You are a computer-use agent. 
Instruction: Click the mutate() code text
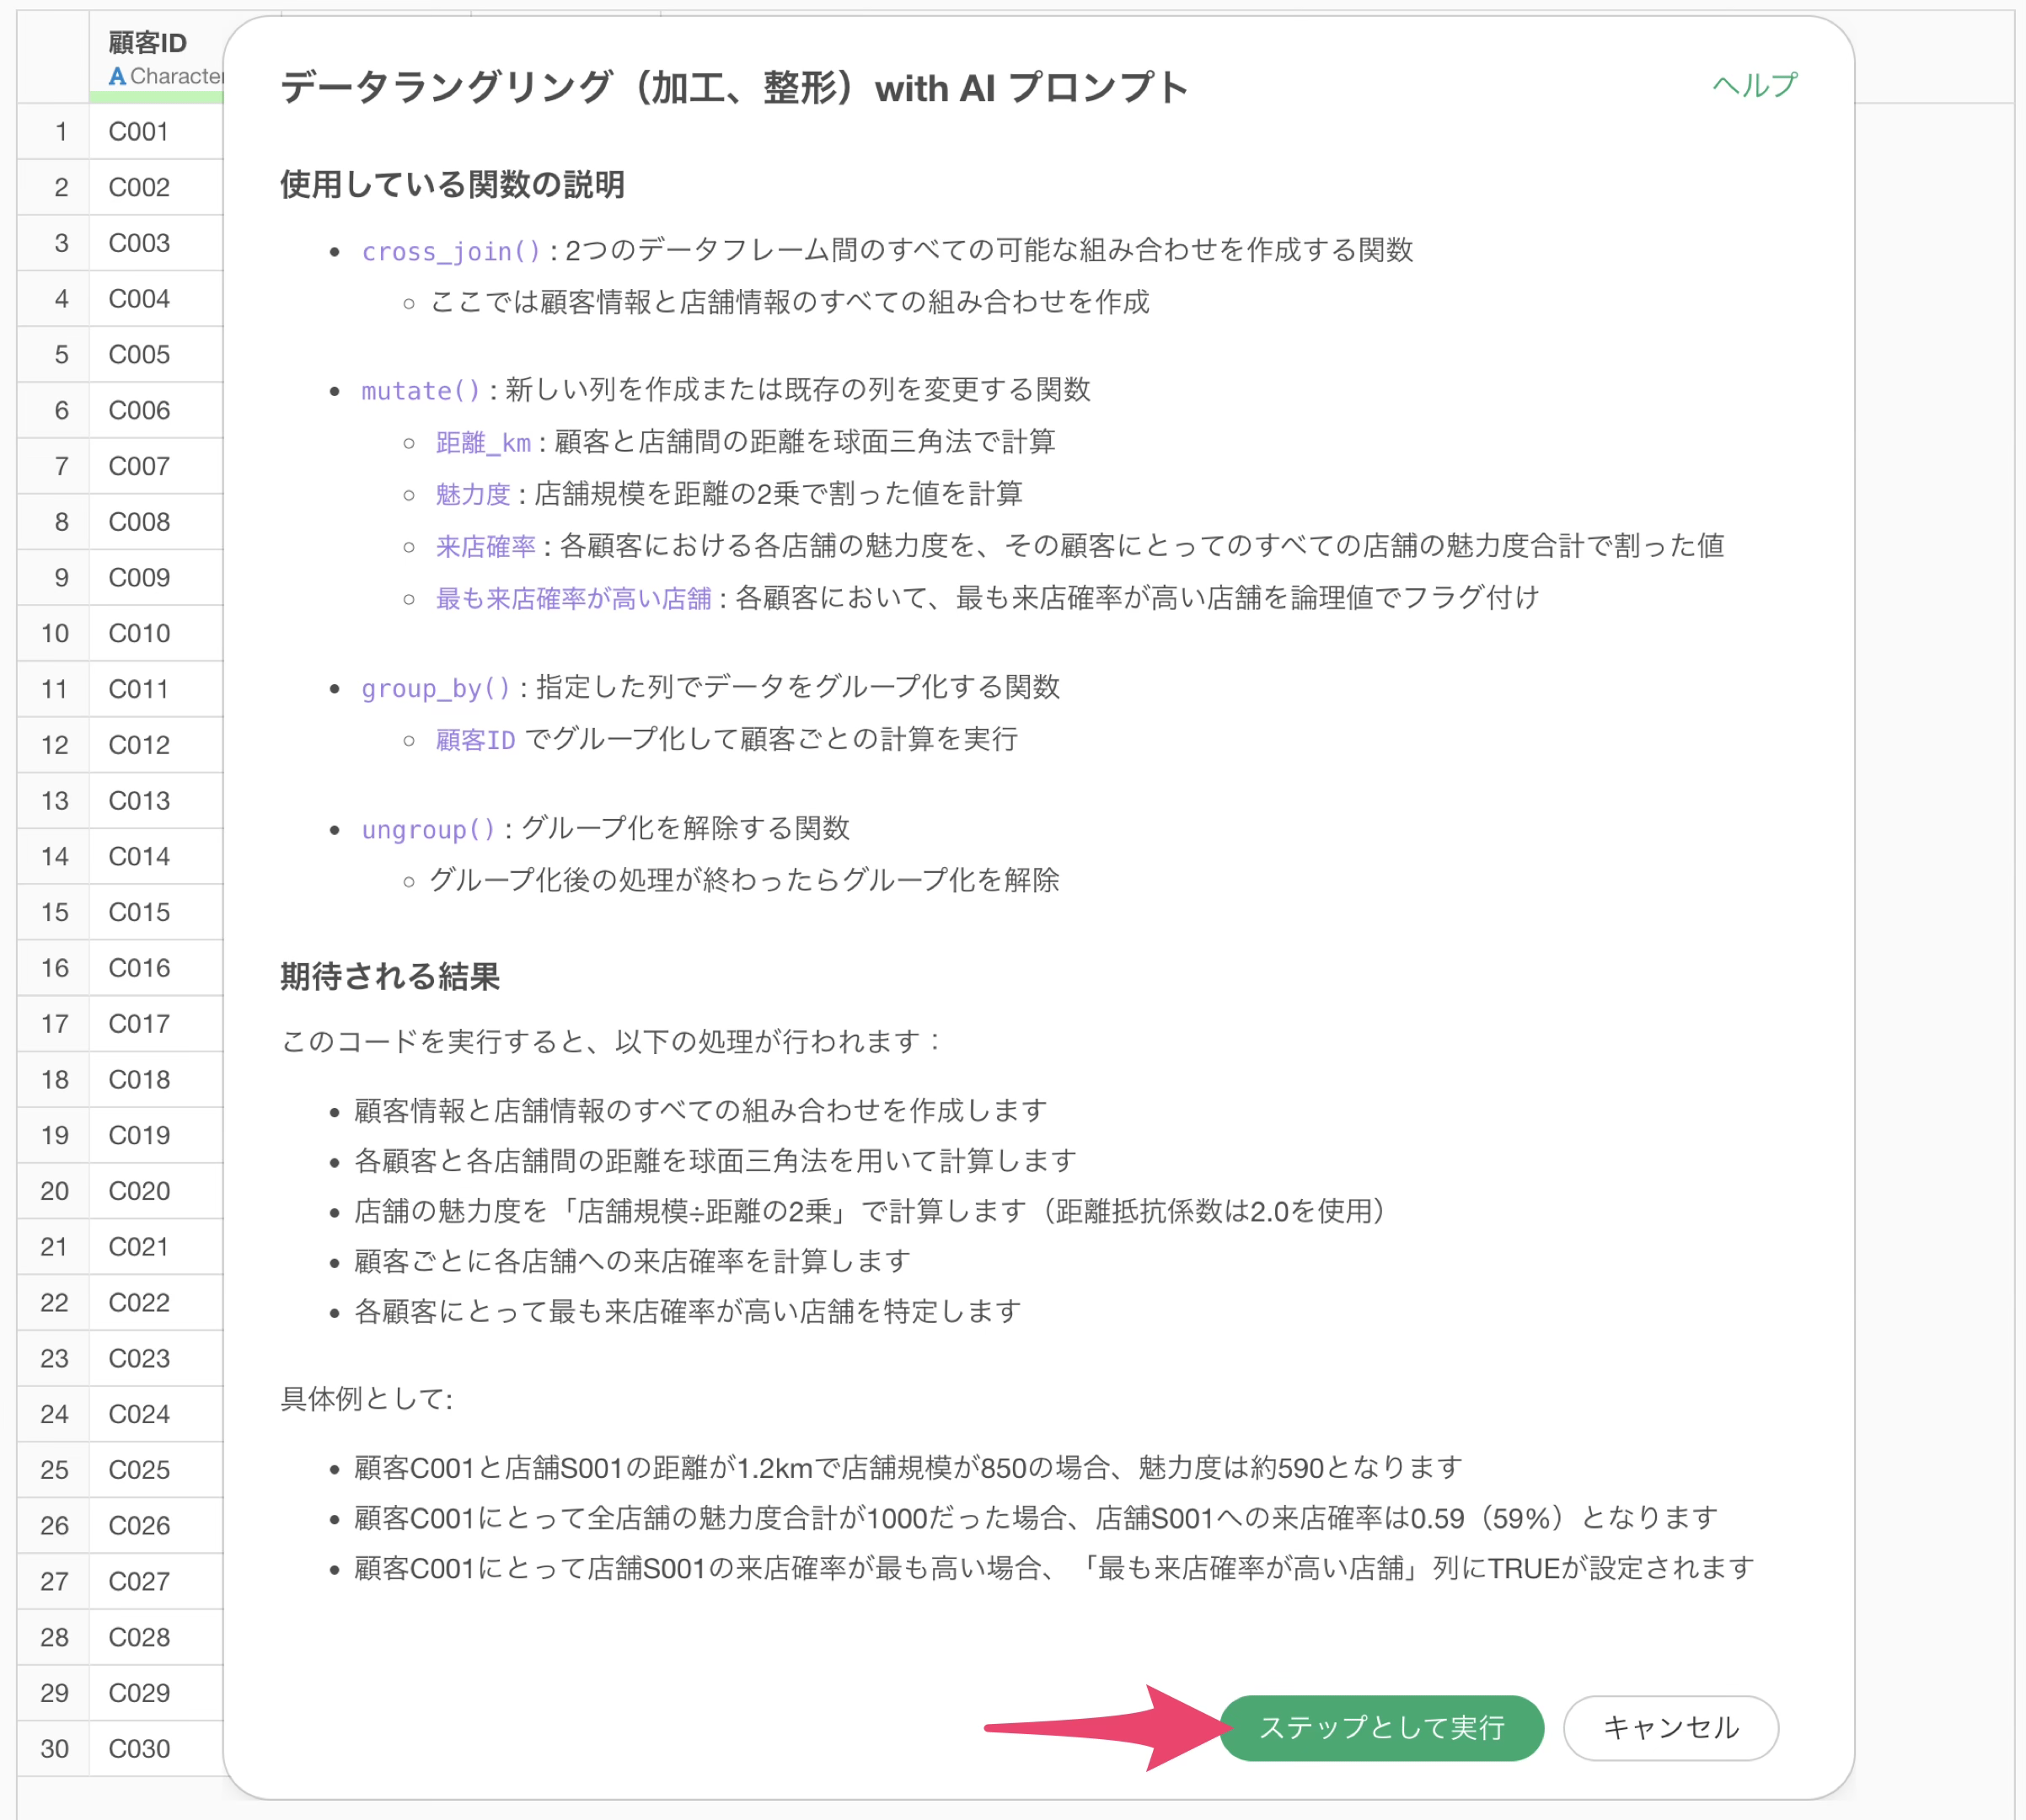[420, 390]
